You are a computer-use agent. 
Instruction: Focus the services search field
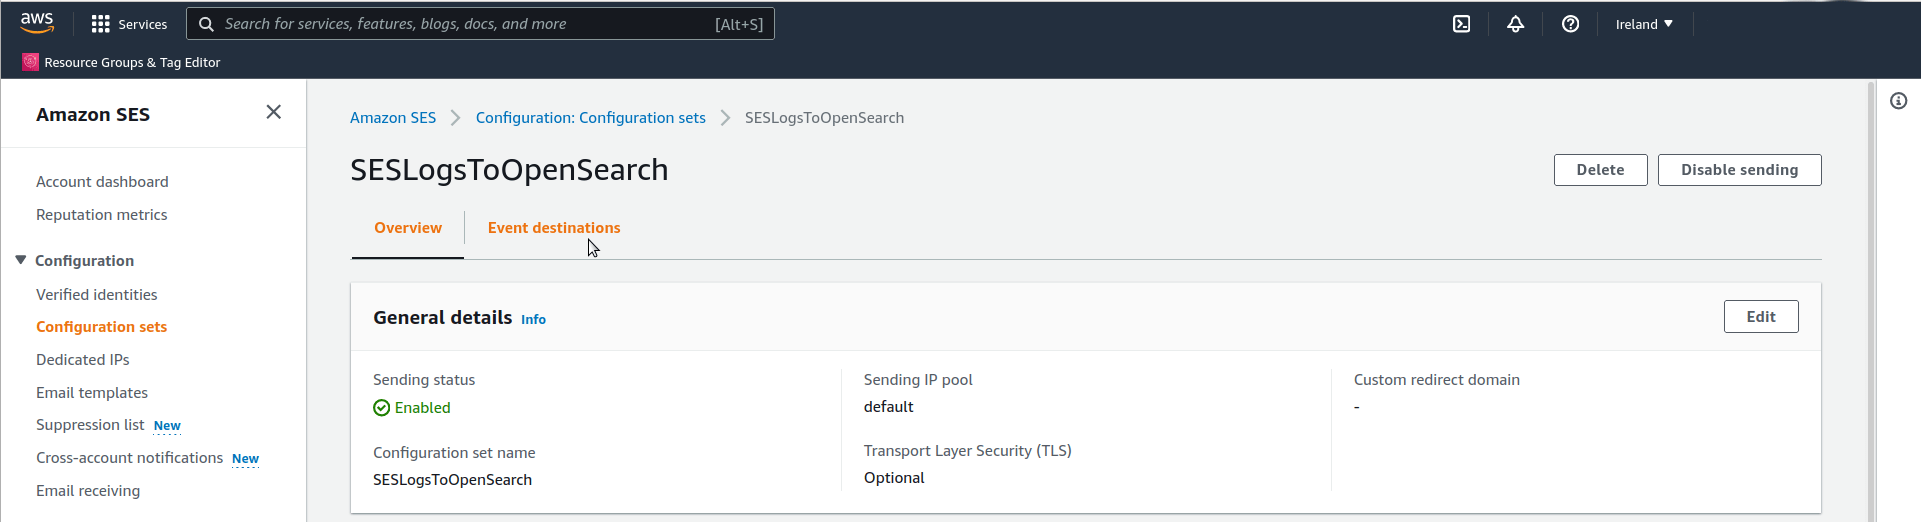480,24
